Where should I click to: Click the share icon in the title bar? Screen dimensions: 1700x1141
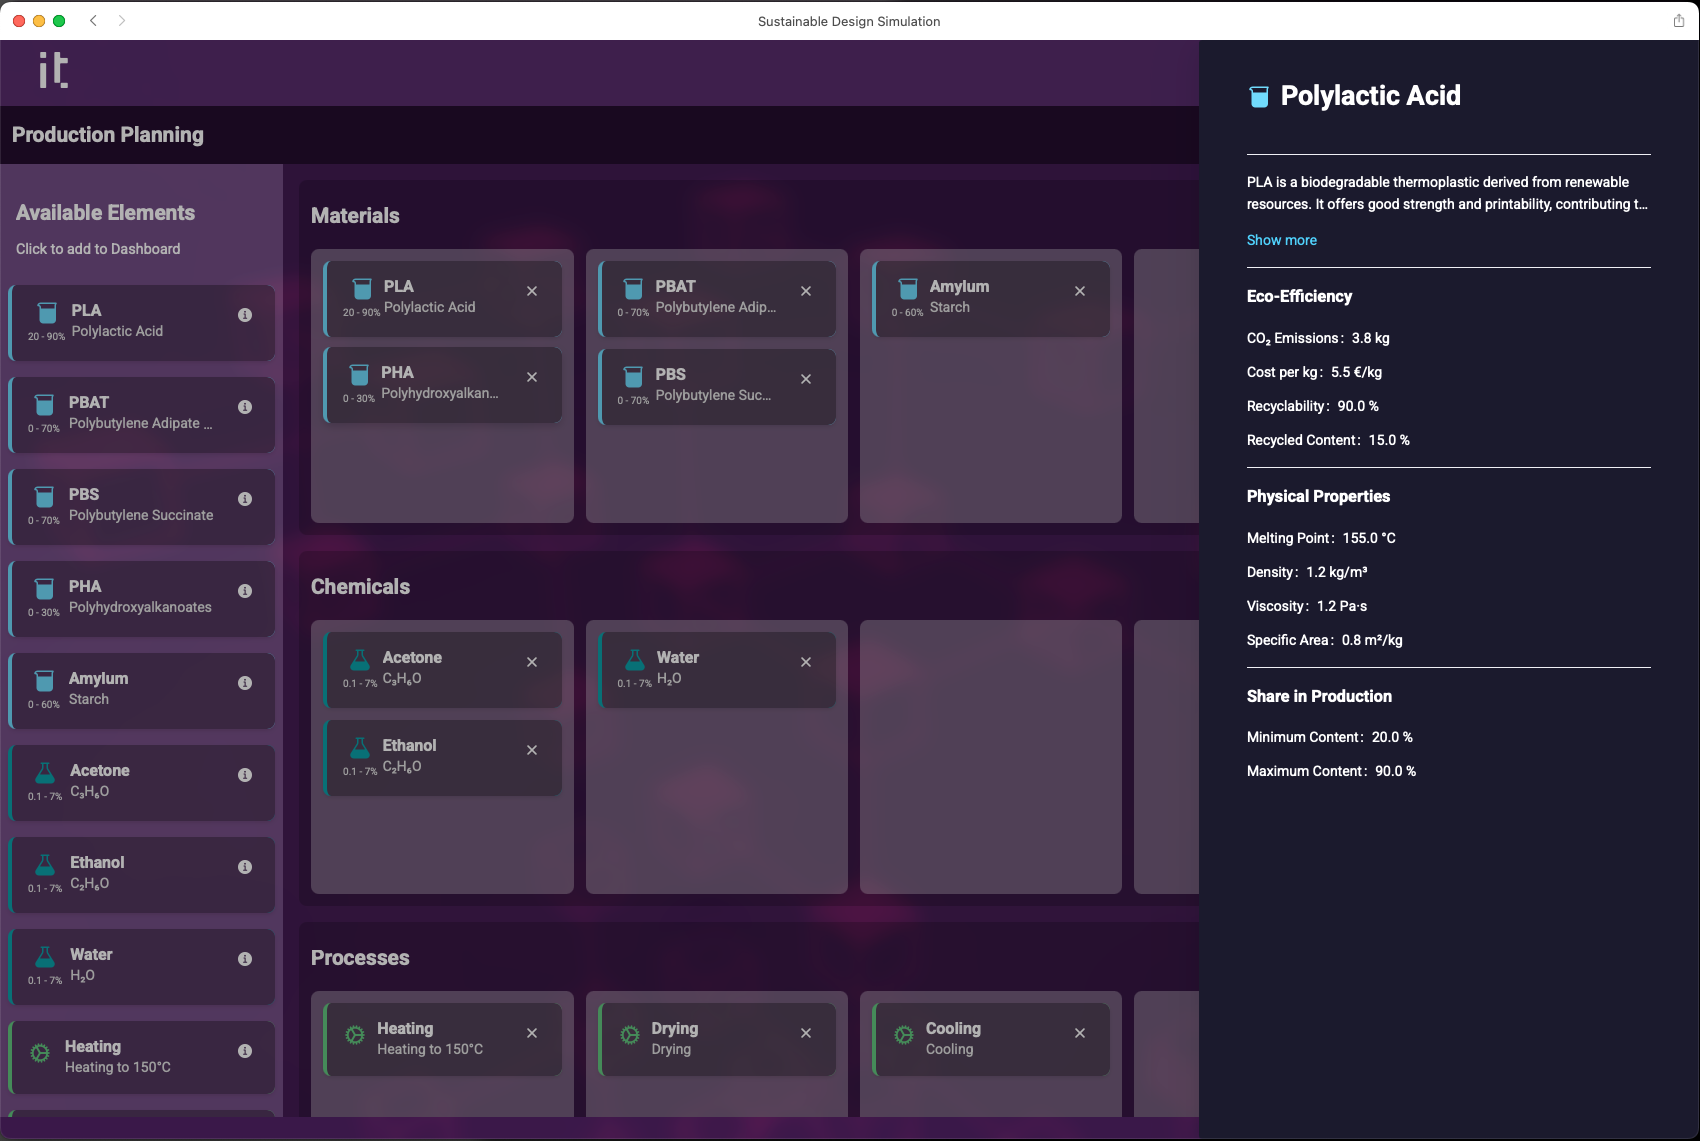[1679, 21]
